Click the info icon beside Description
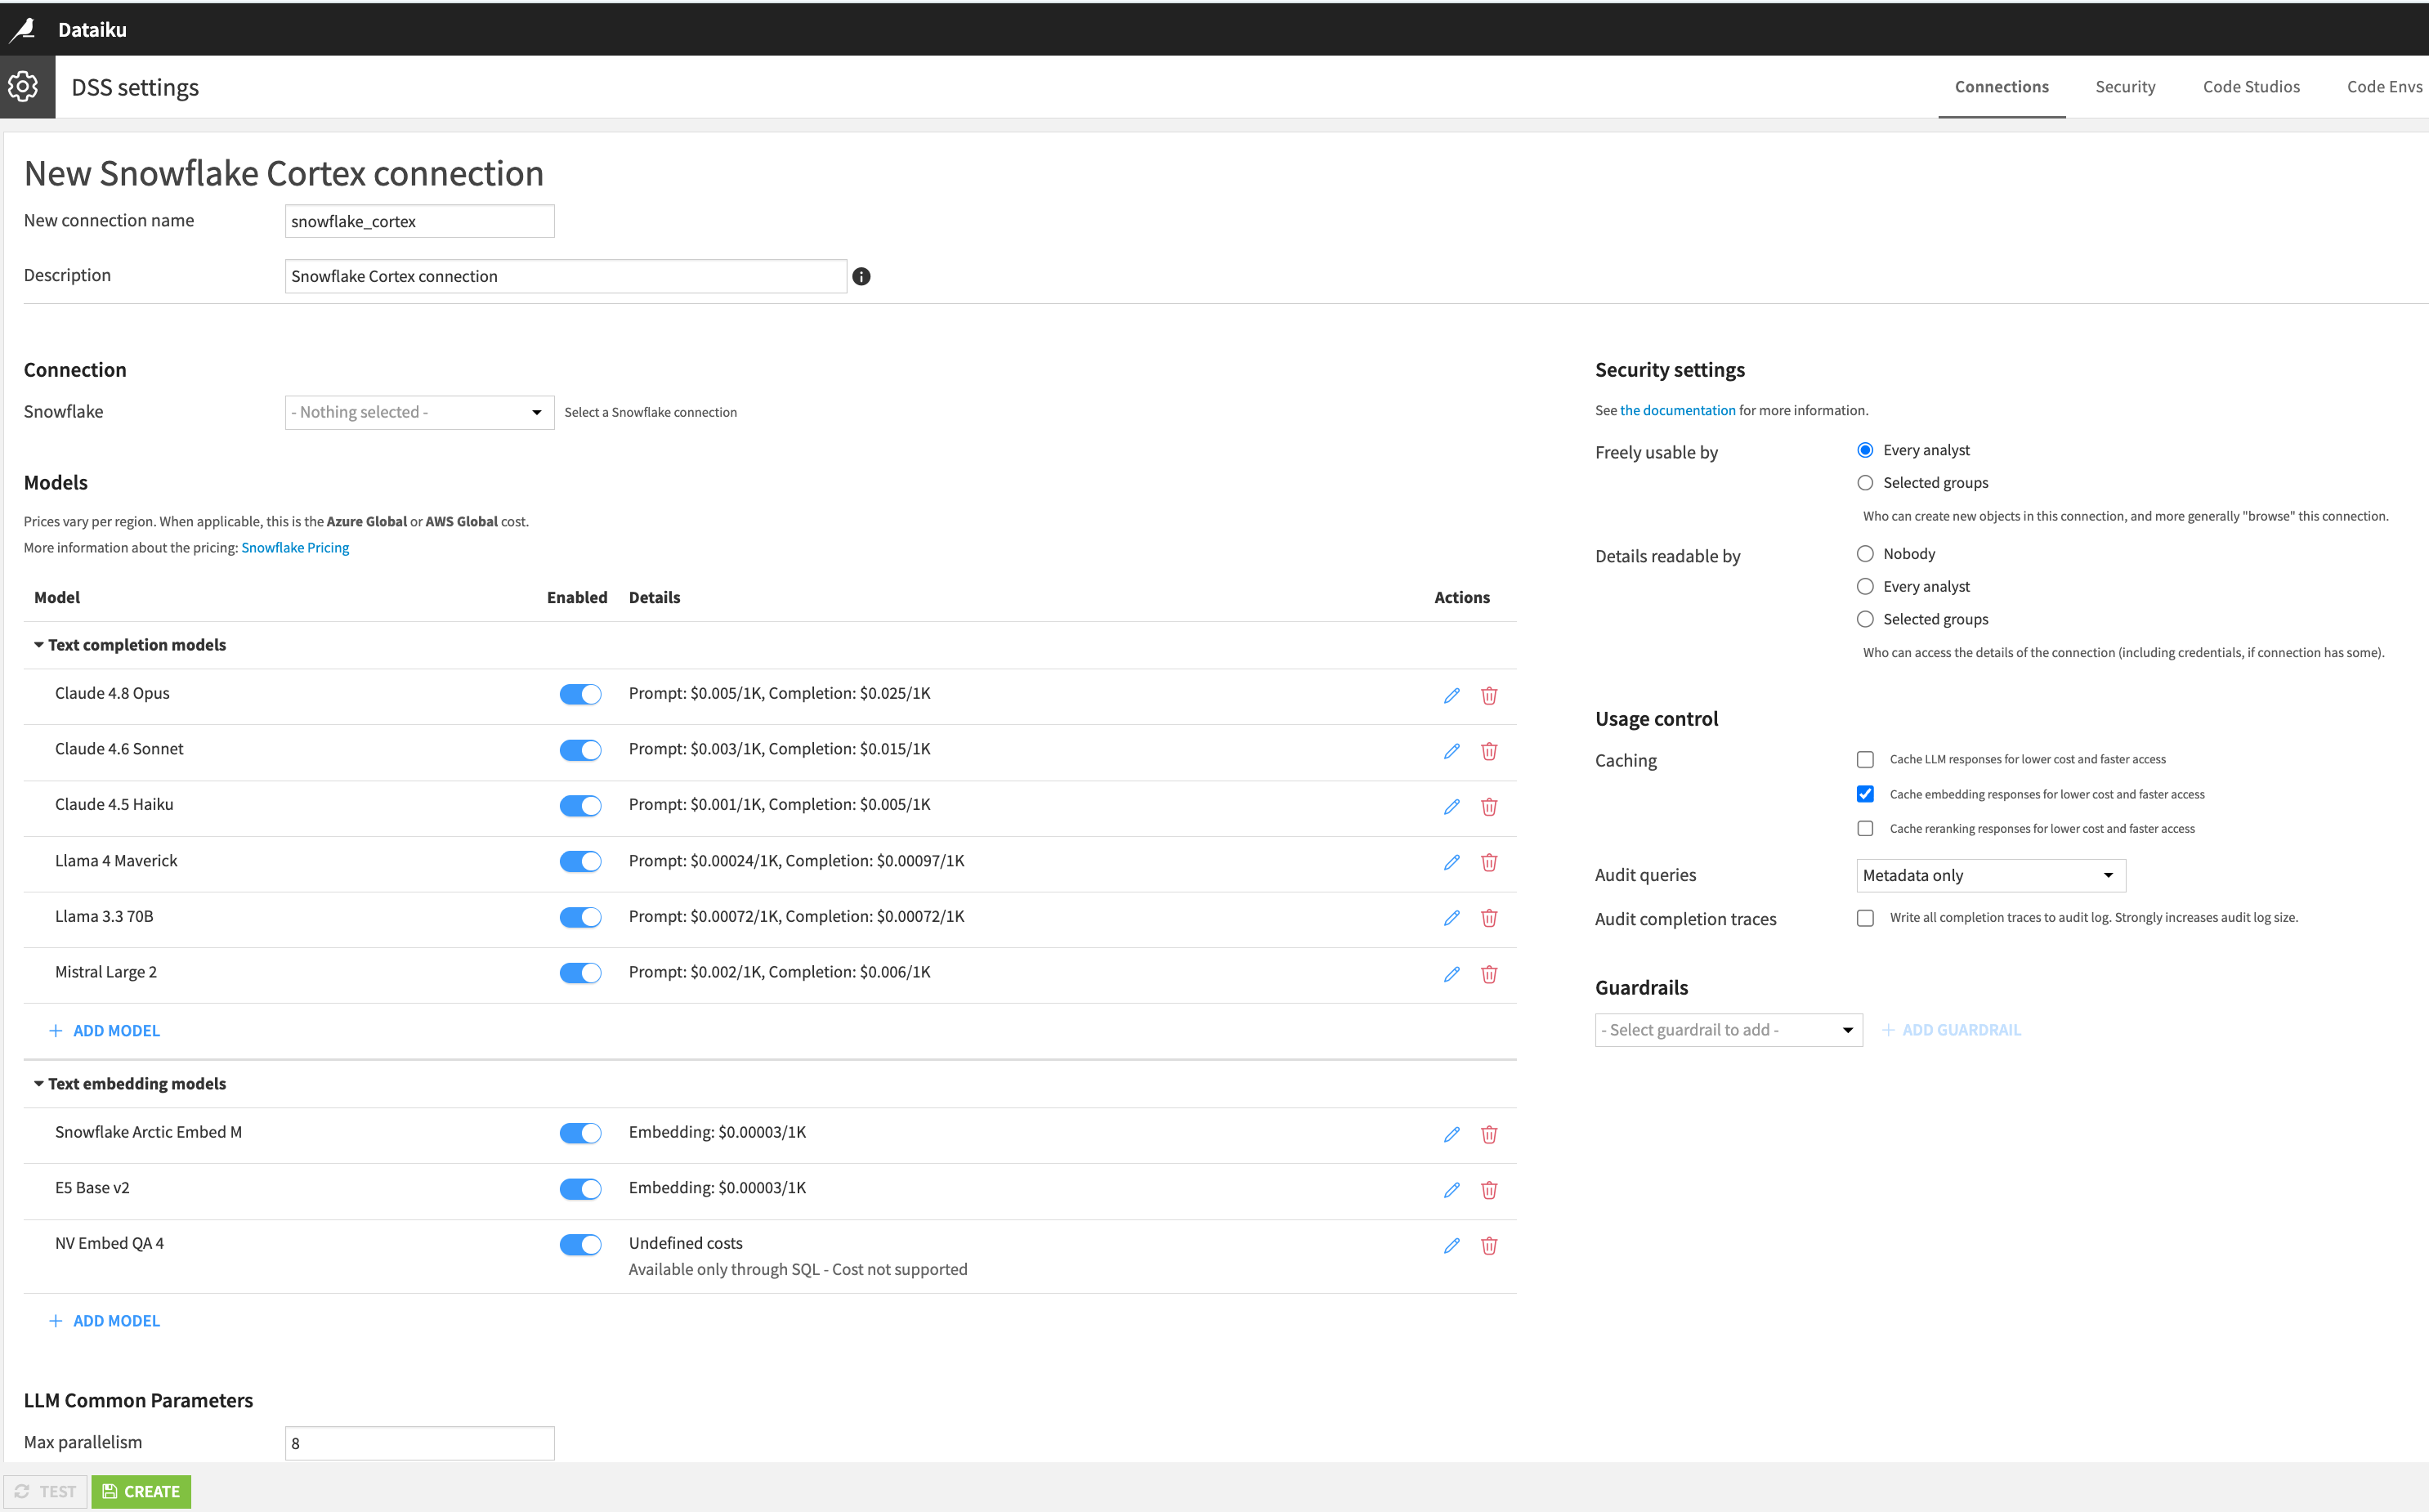 click(x=861, y=277)
